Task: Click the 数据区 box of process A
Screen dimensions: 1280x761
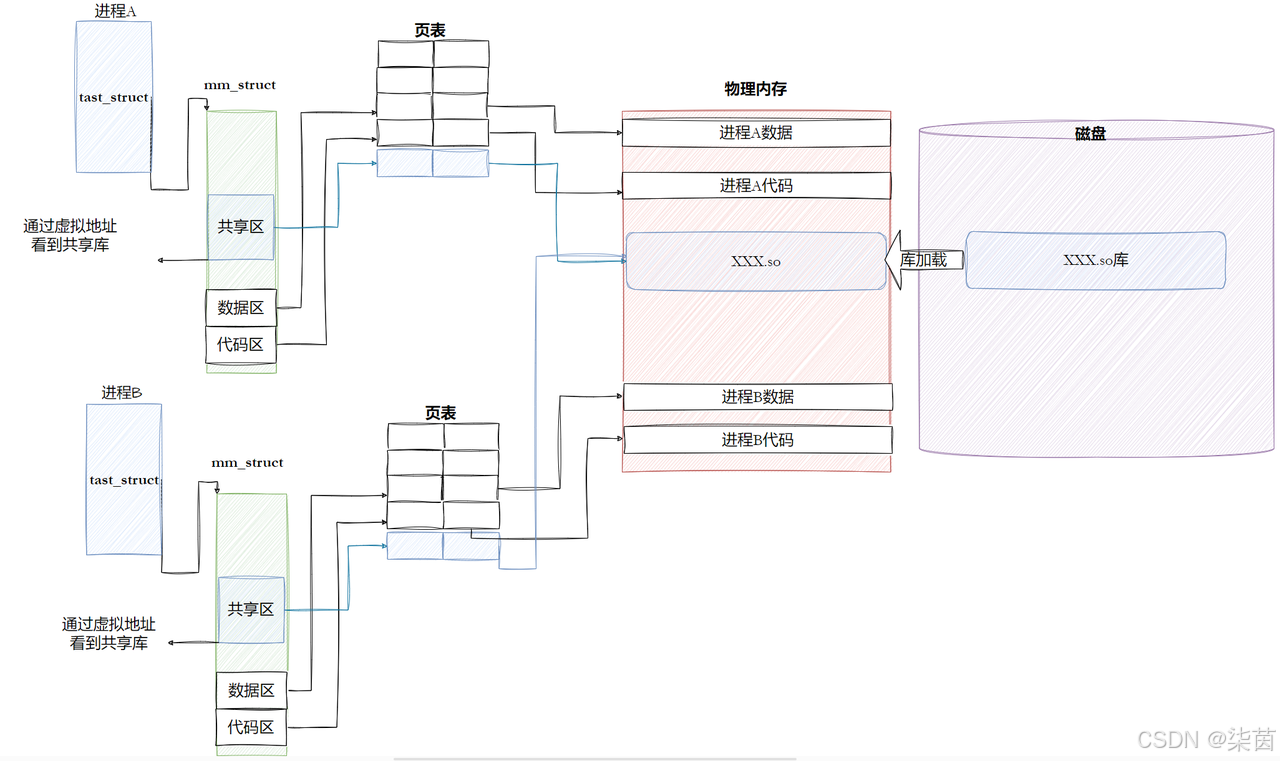Action: click(240, 307)
